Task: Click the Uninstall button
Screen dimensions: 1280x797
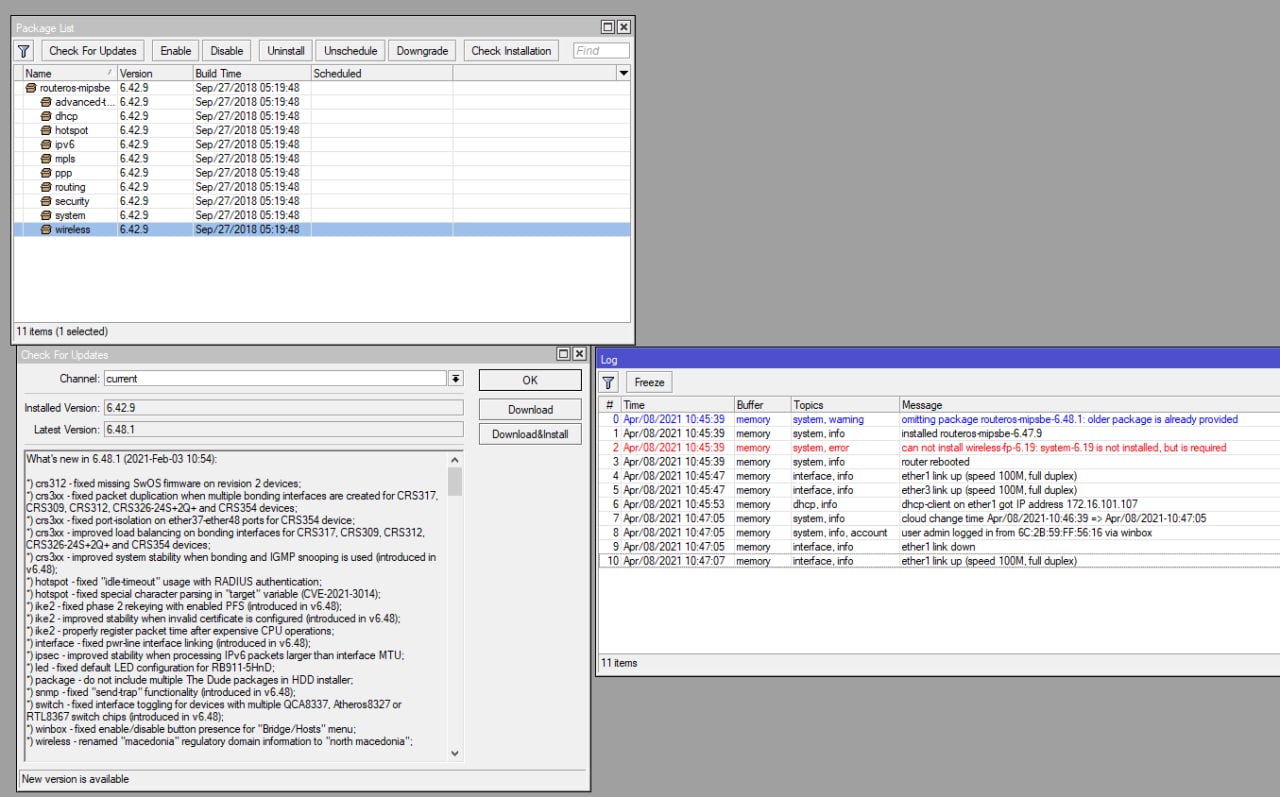Action: pyautogui.click(x=286, y=51)
